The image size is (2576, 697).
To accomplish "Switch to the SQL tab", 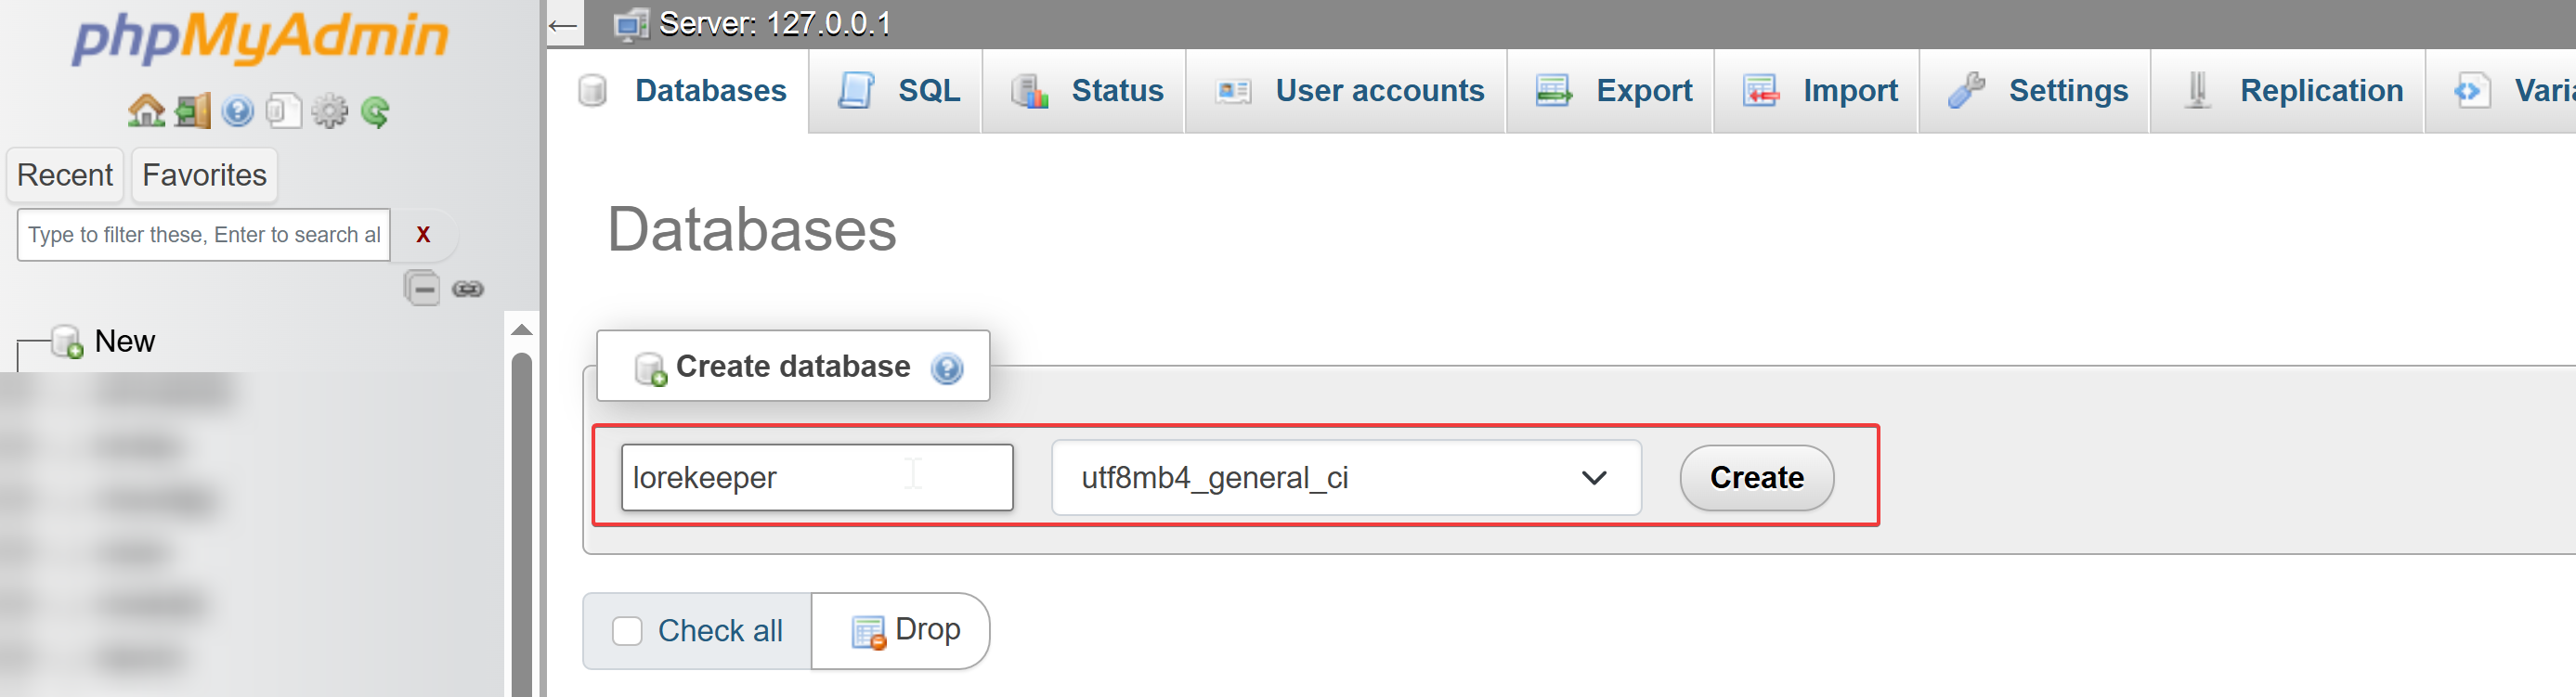I will (x=900, y=91).
